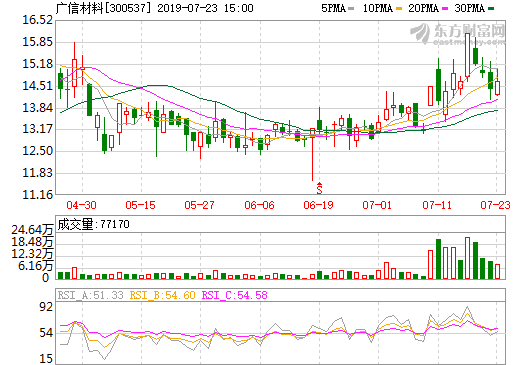Click the 成交量:77170 volume label
The height and width of the screenshot is (365, 520).
[93, 224]
